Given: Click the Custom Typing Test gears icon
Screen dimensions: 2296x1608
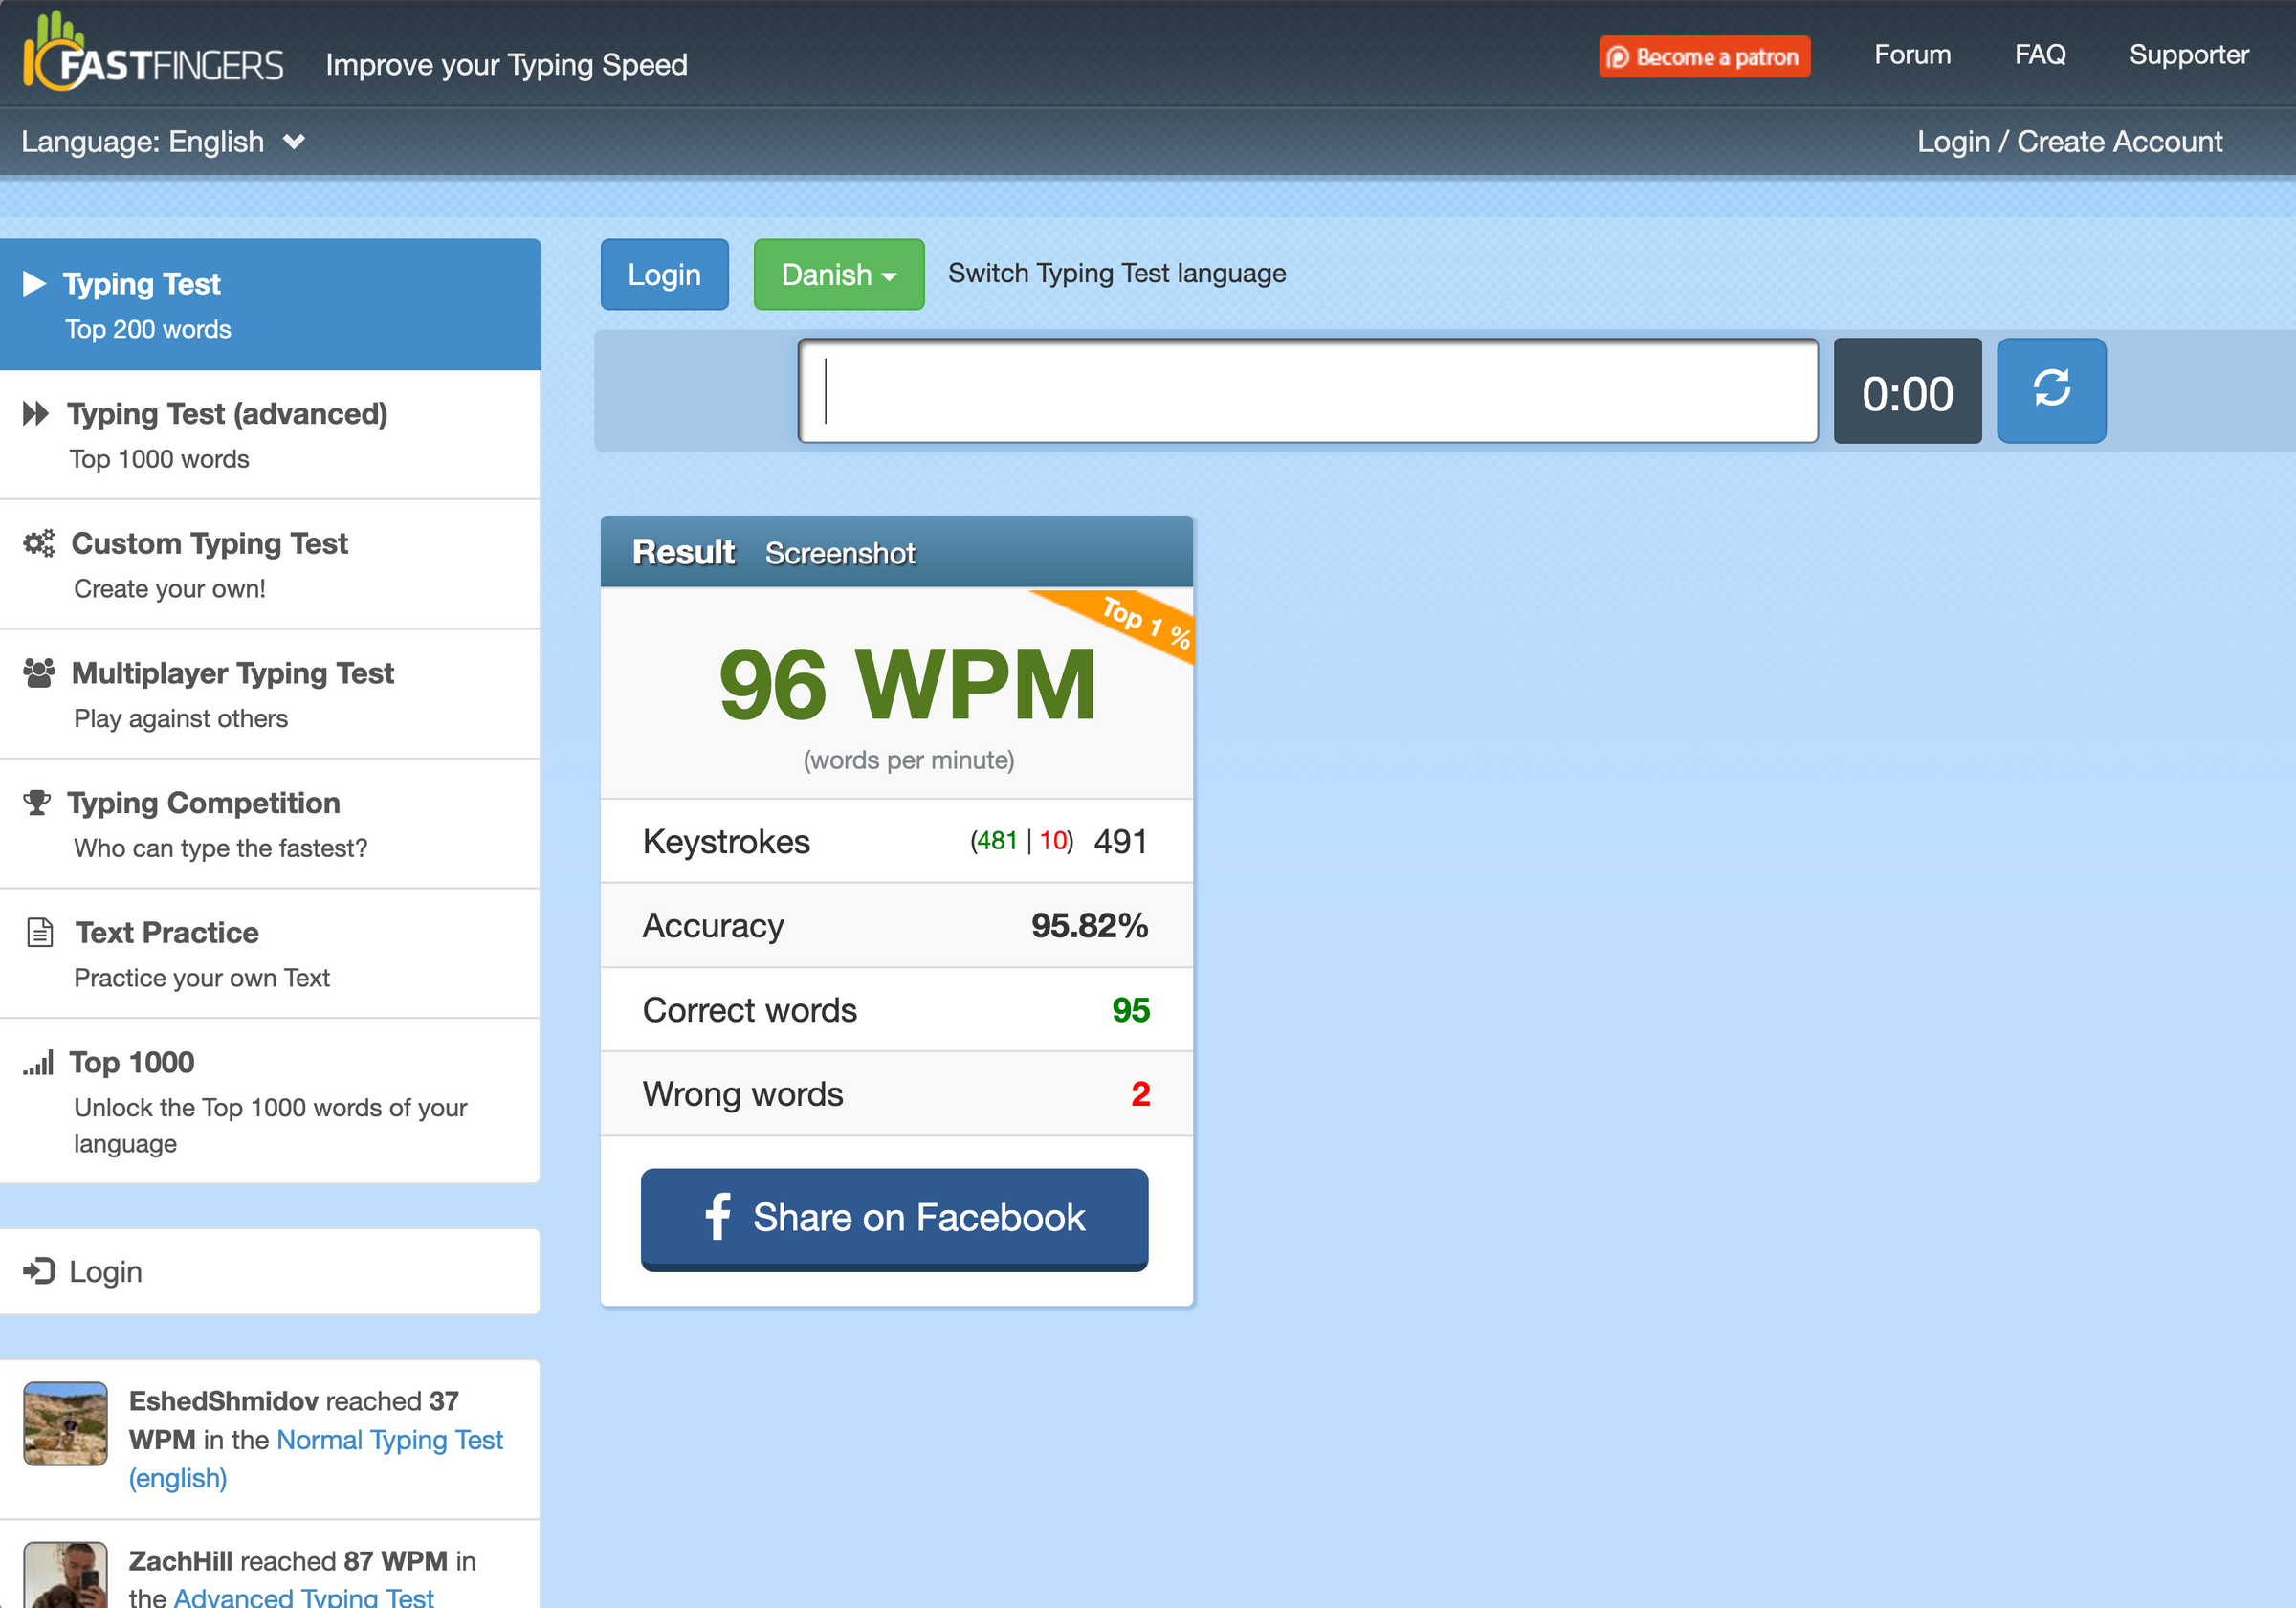Looking at the screenshot, I should [39, 544].
